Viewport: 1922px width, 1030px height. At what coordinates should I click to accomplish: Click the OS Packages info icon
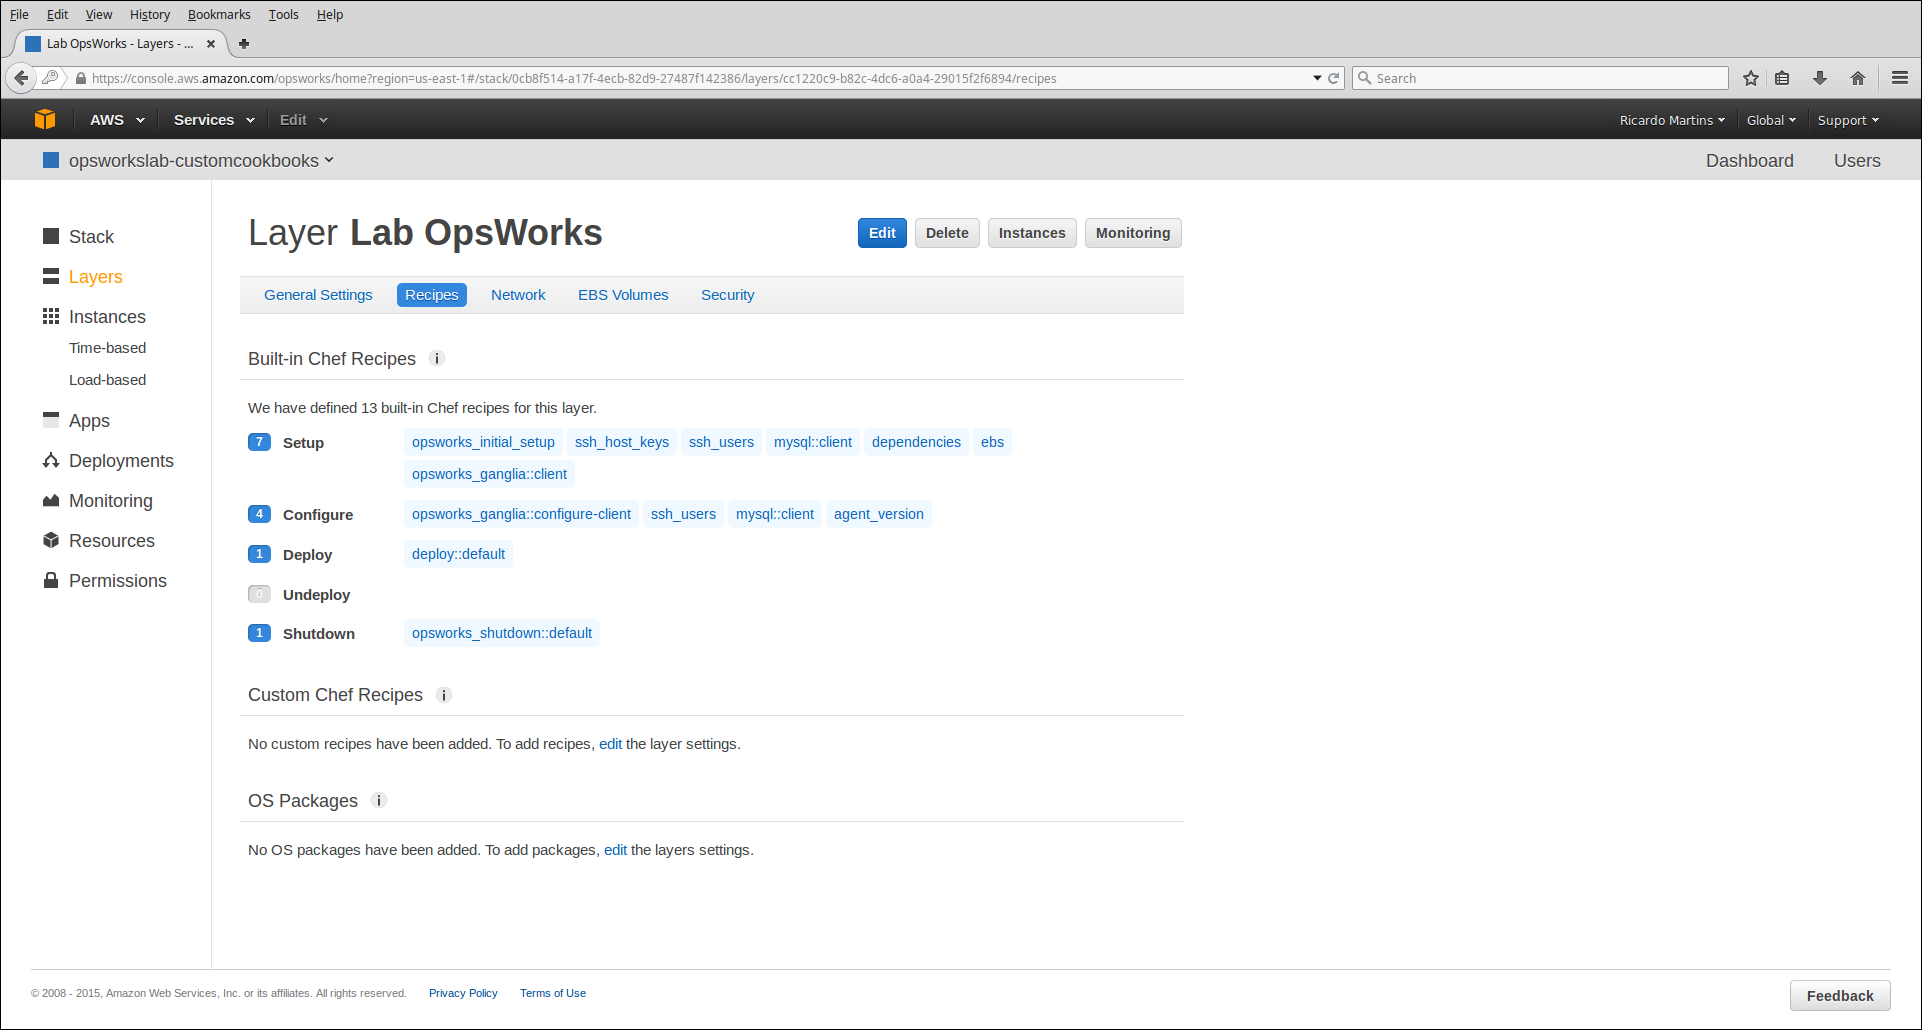(378, 800)
